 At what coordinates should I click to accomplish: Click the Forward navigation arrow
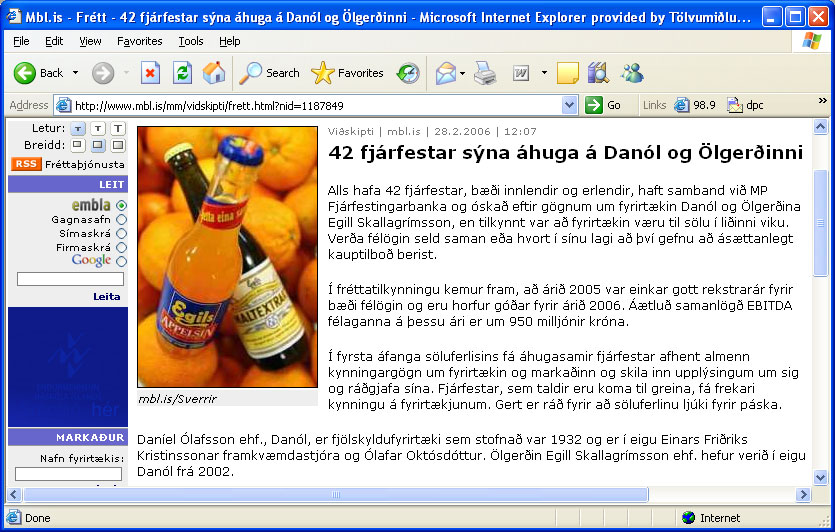103,73
